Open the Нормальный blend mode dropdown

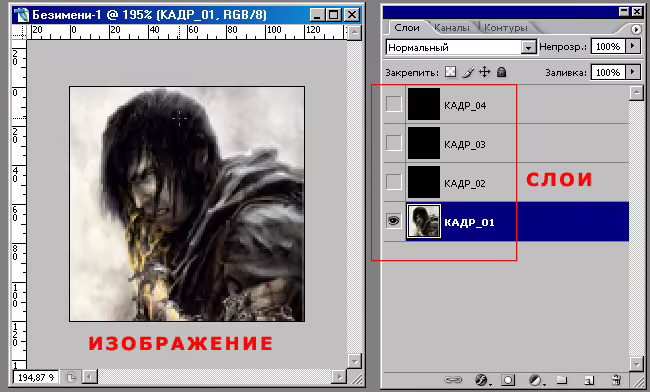point(528,48)
